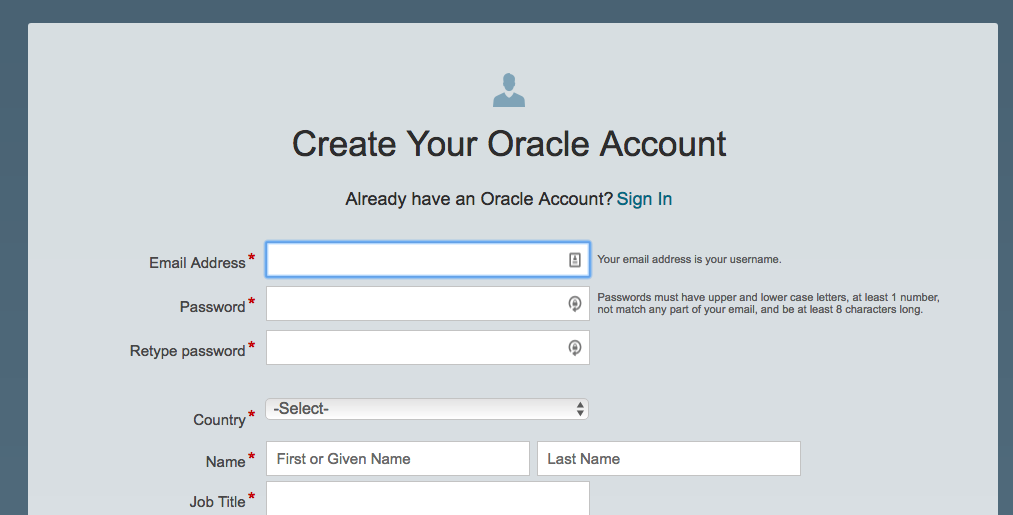Viewport: 1013px width, 515px height.
Task: Click into the Password input field
Action: click(415, 304)
